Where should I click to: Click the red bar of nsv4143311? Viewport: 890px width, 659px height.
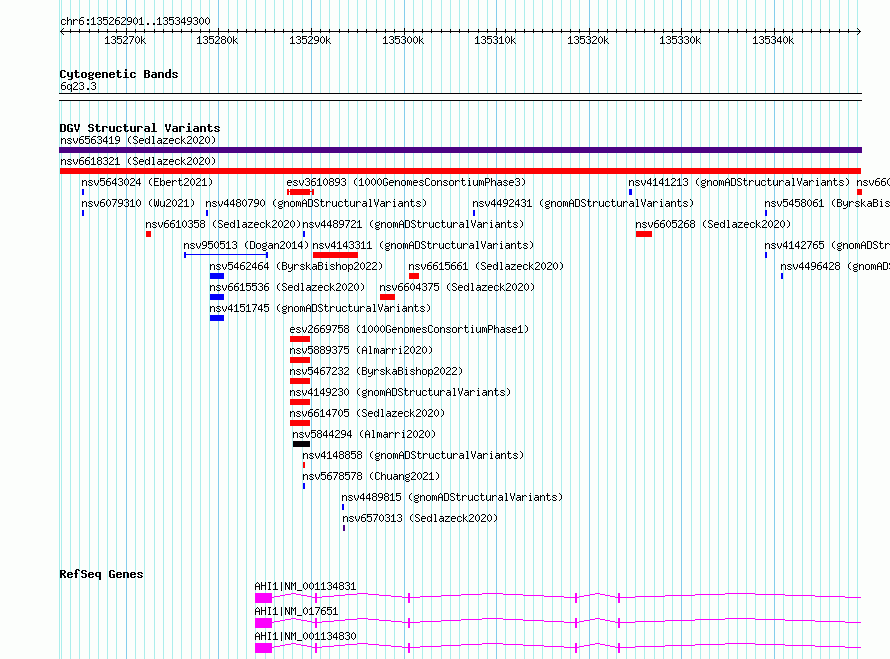tap(335, 255)
